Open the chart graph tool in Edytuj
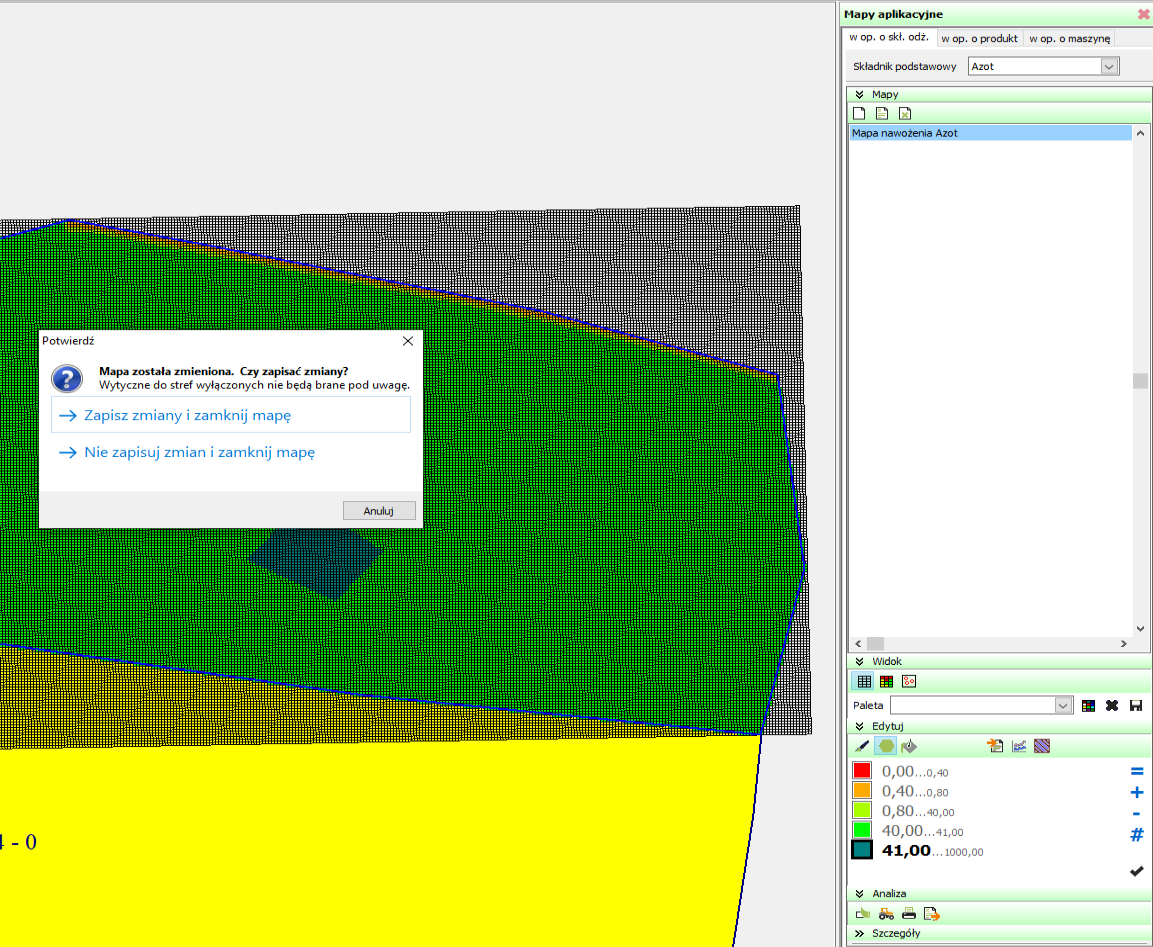This screenshot has width=1153, height=947. [1018, 746]
